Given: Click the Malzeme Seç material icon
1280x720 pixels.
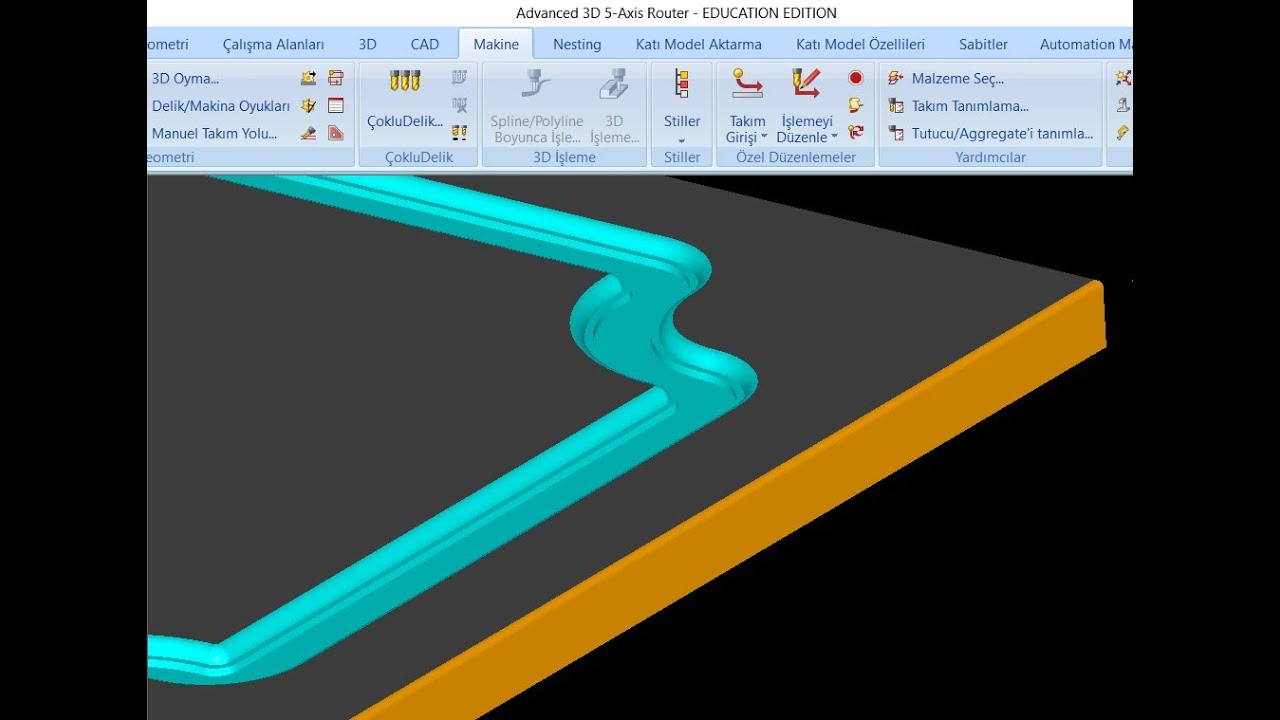Looking at the screenshot, I should point(896,78).
